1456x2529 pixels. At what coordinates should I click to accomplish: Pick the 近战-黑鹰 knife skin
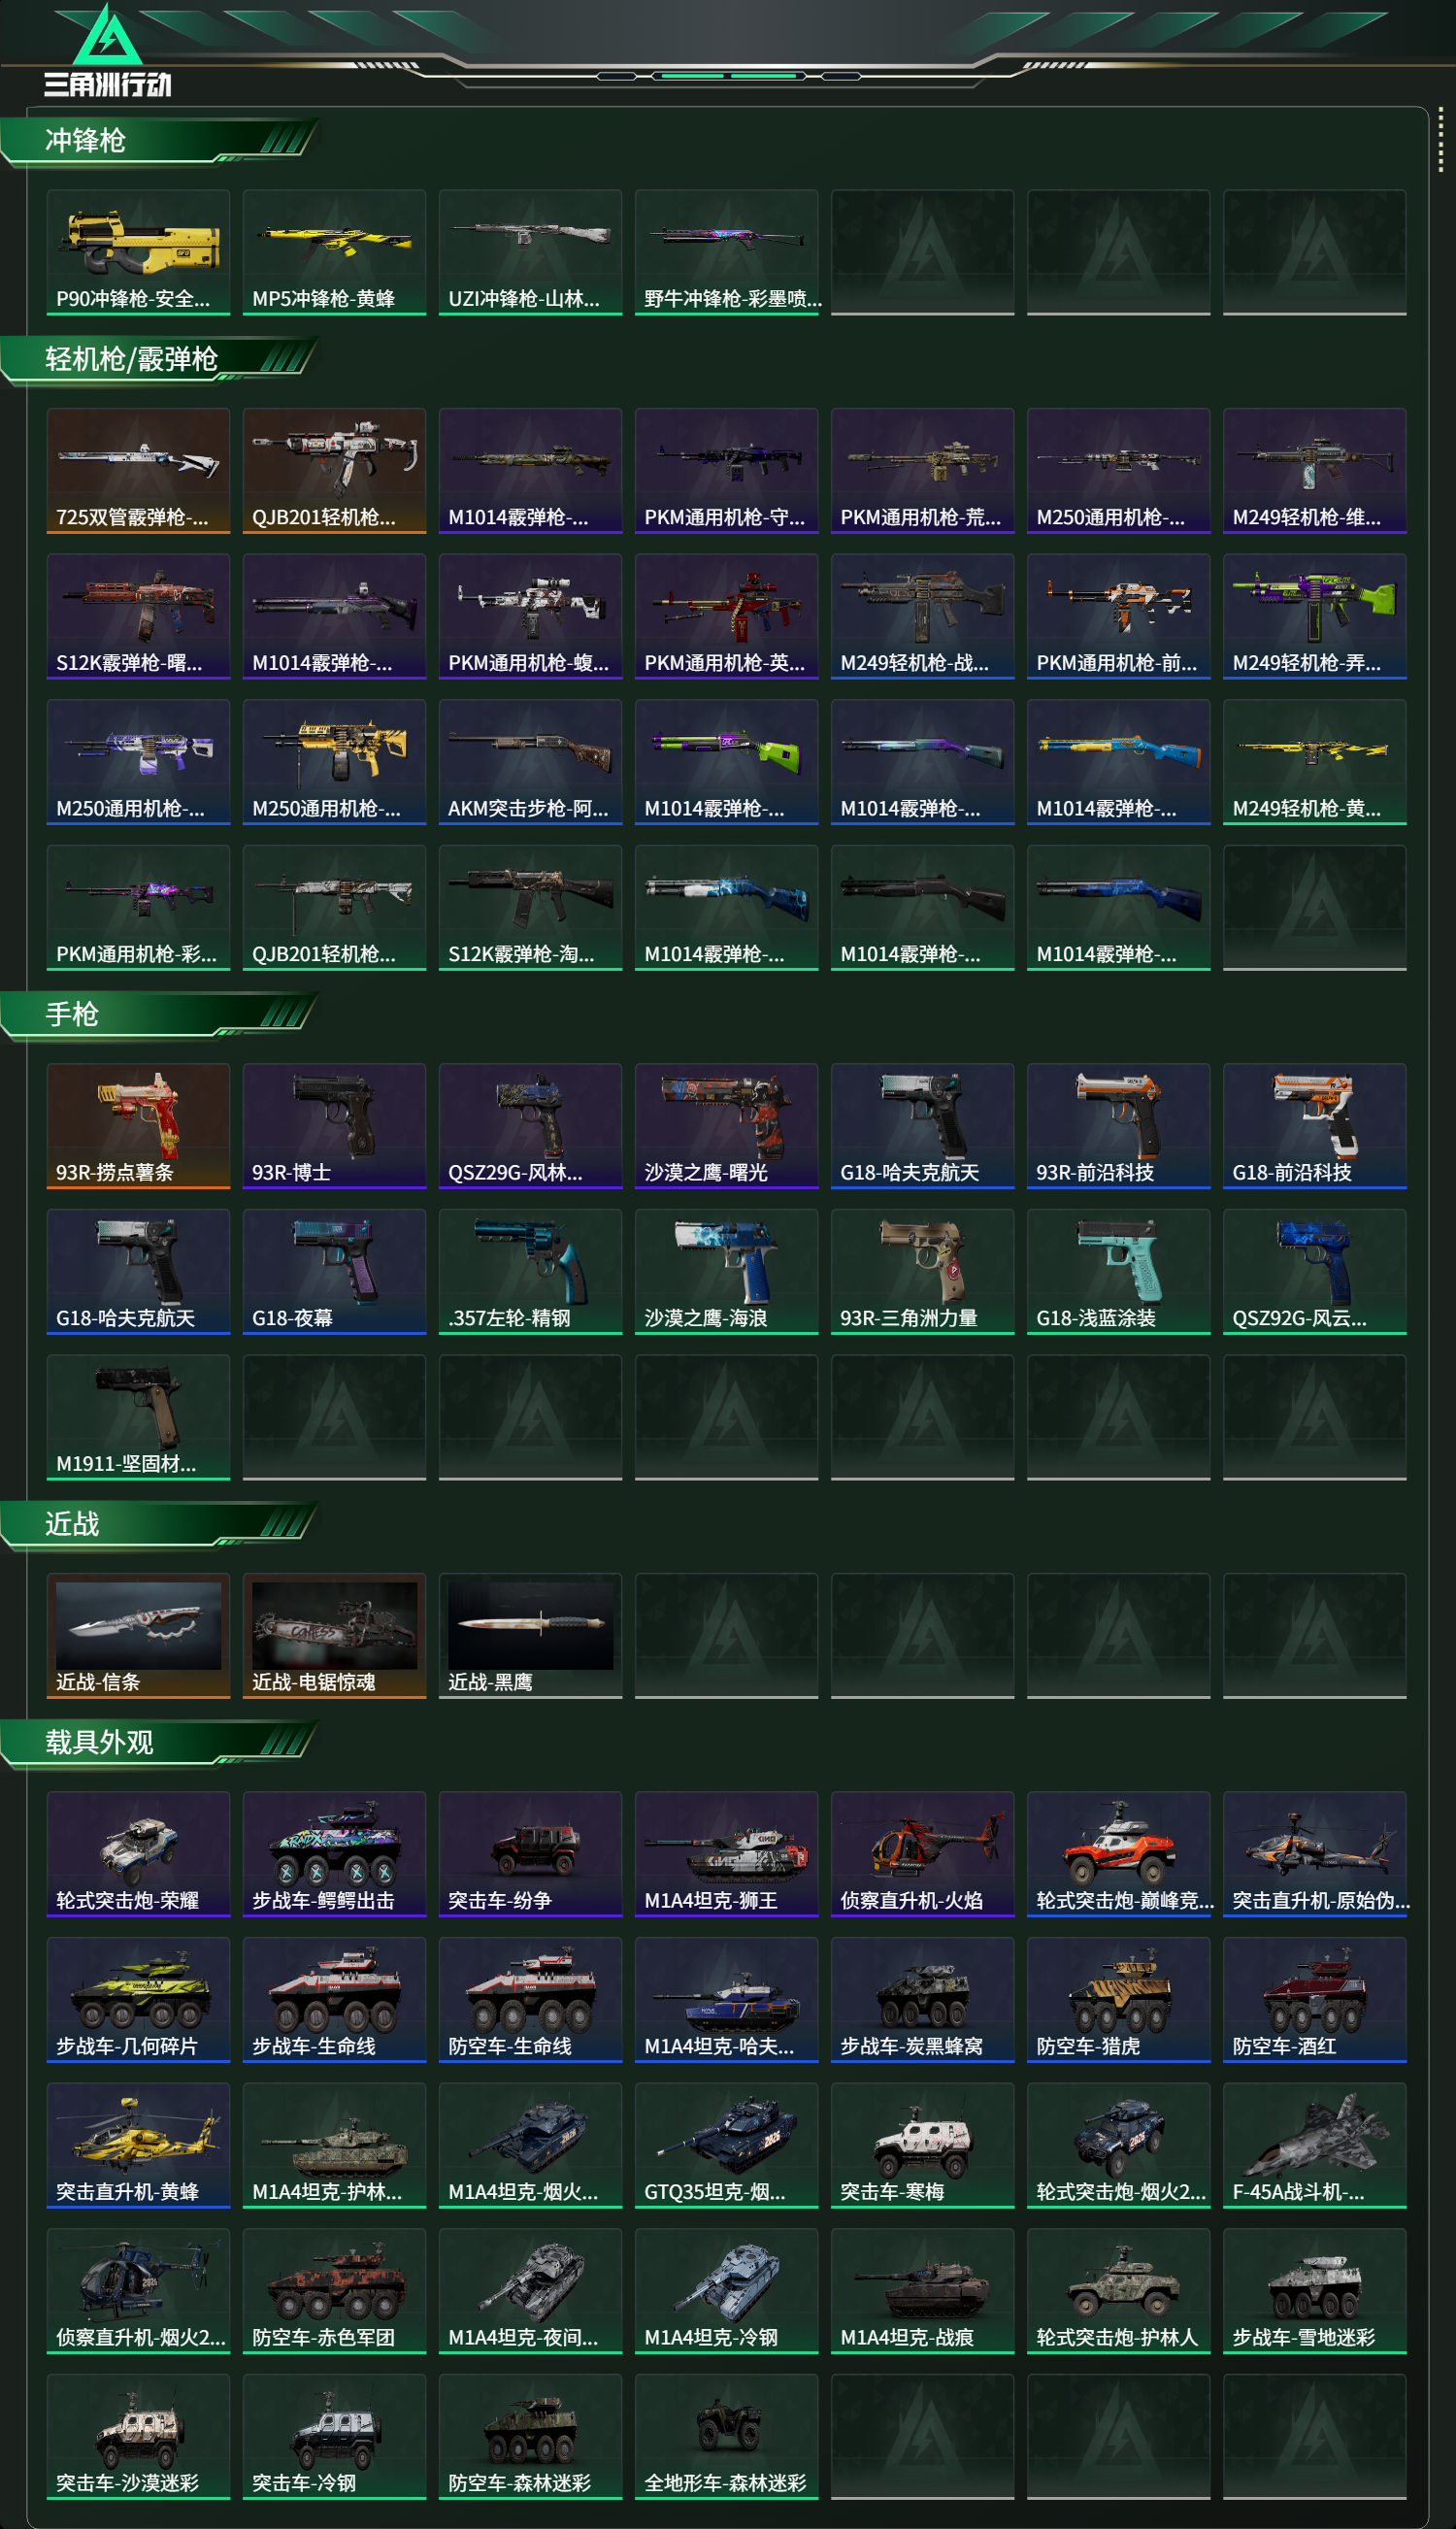click(x=530, y=1636)
